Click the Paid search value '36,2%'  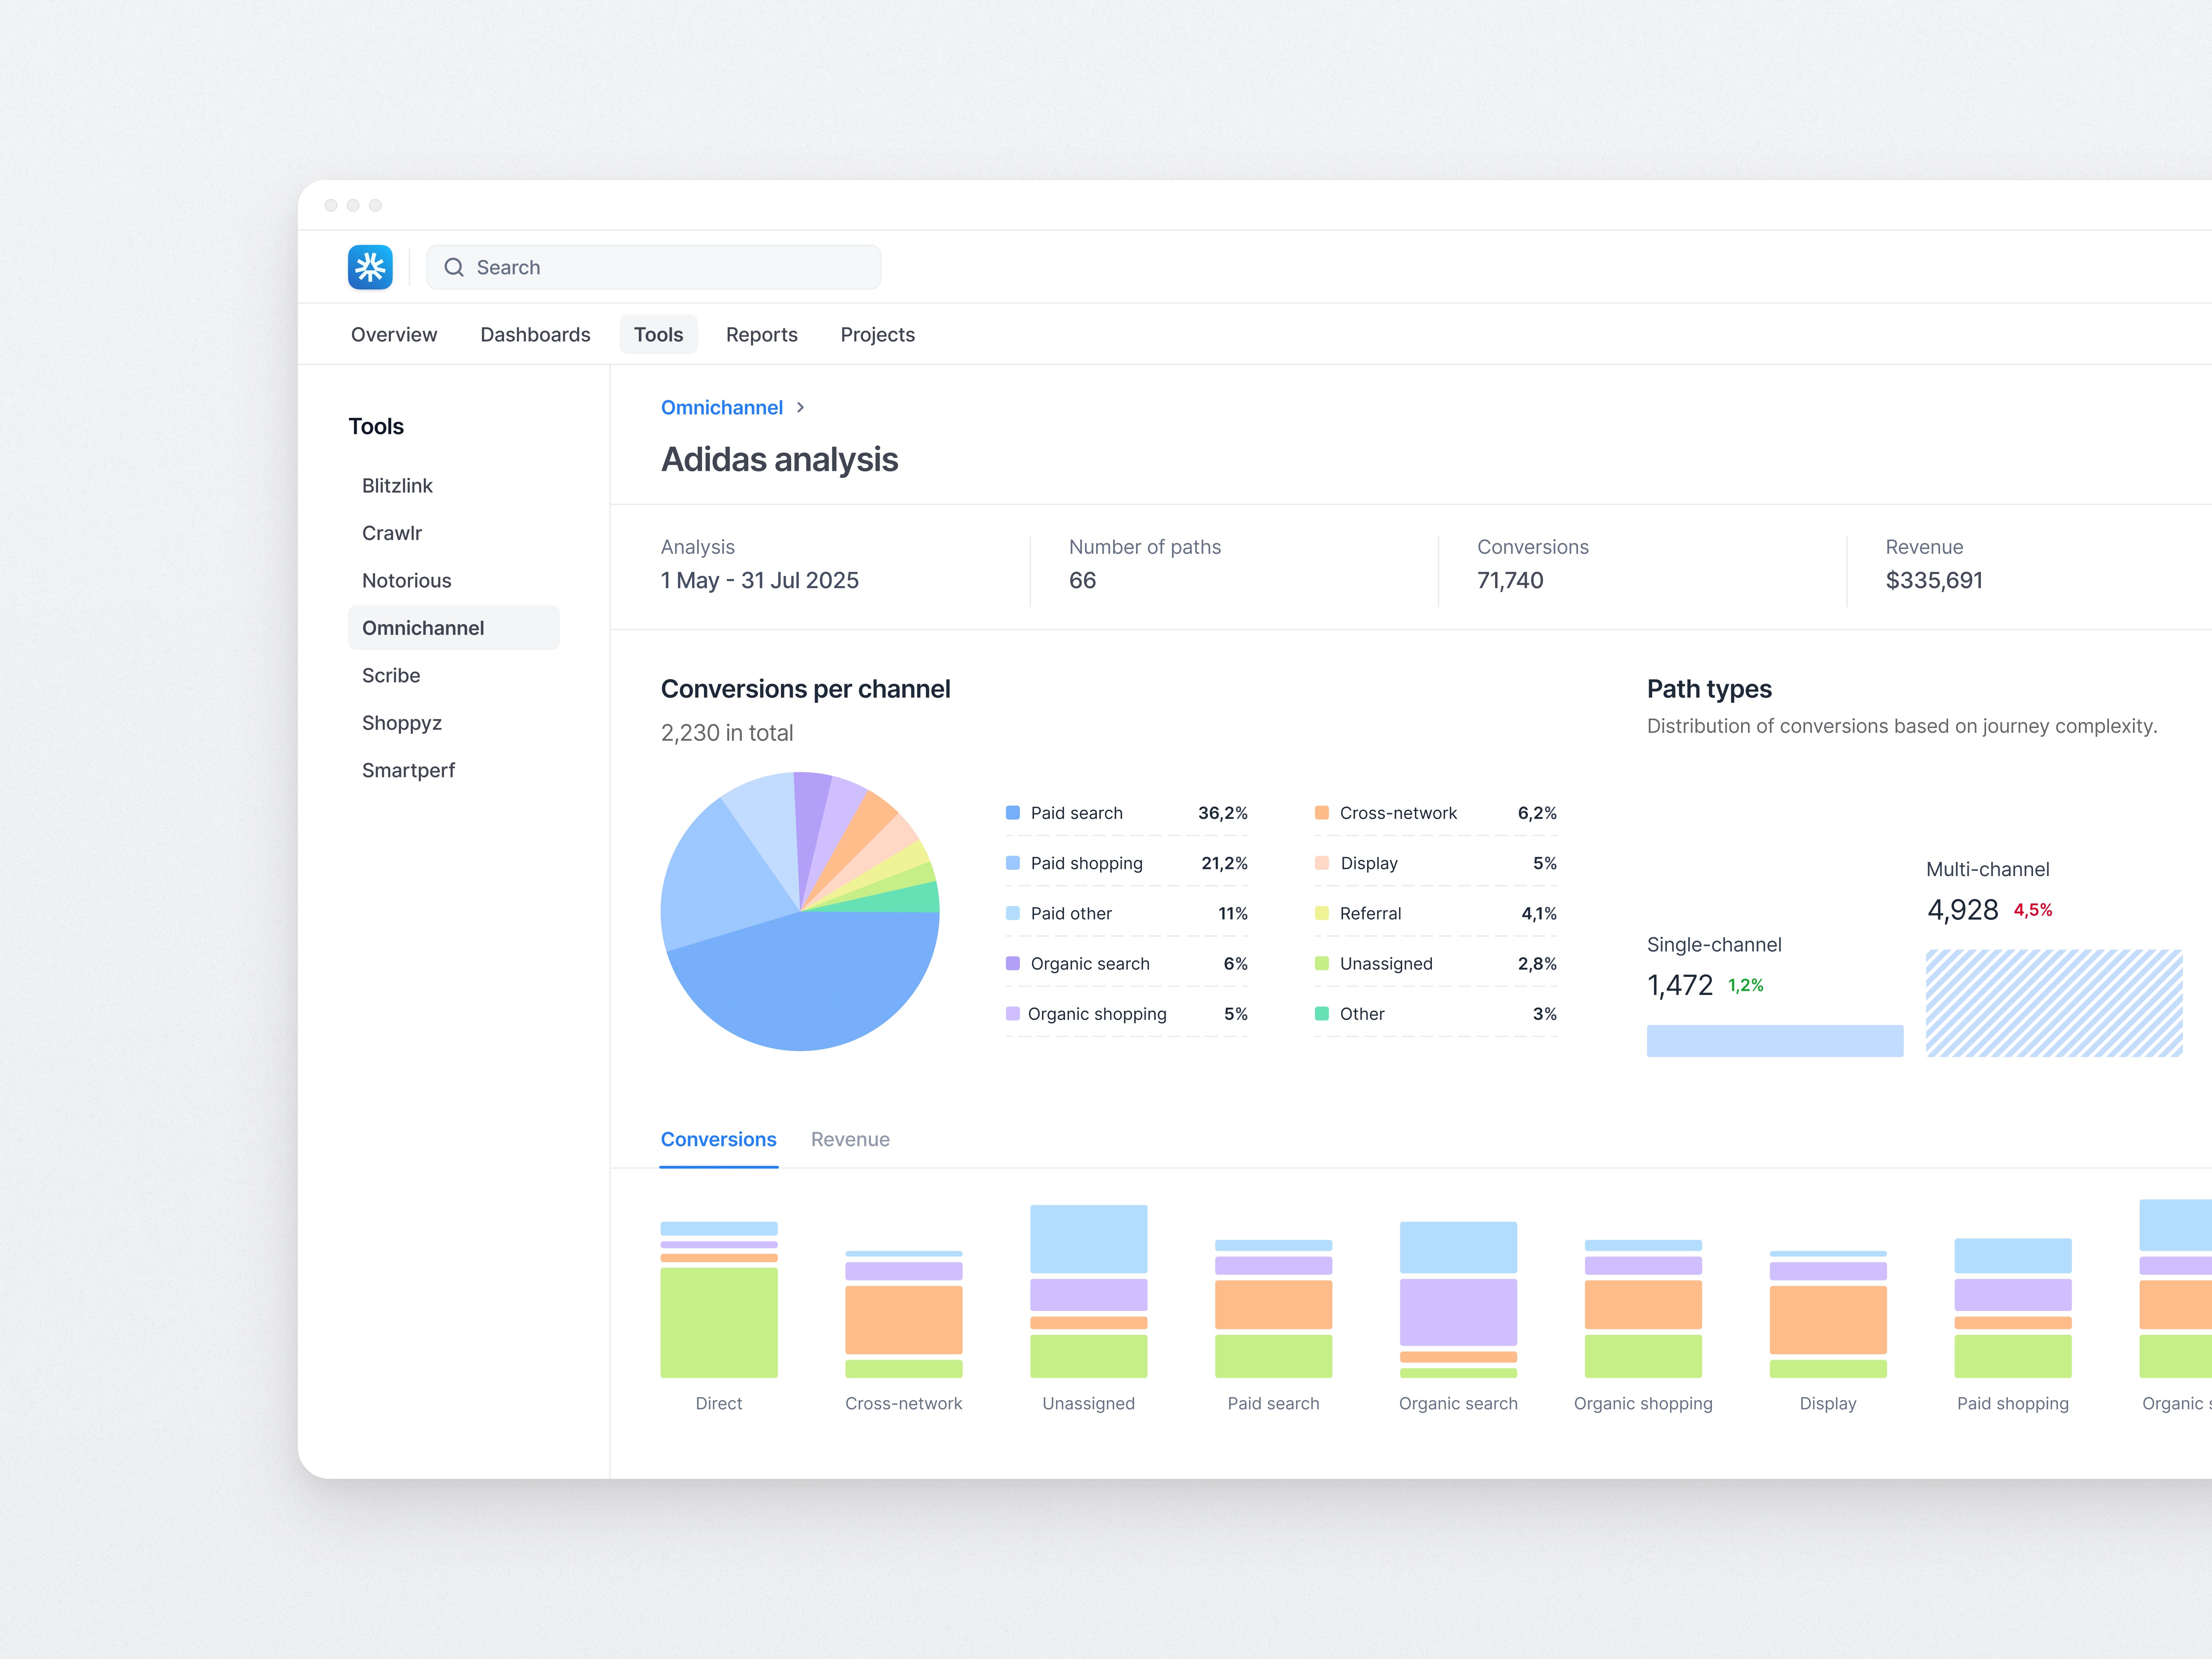pyautogui.click(x=1223, y=813)
